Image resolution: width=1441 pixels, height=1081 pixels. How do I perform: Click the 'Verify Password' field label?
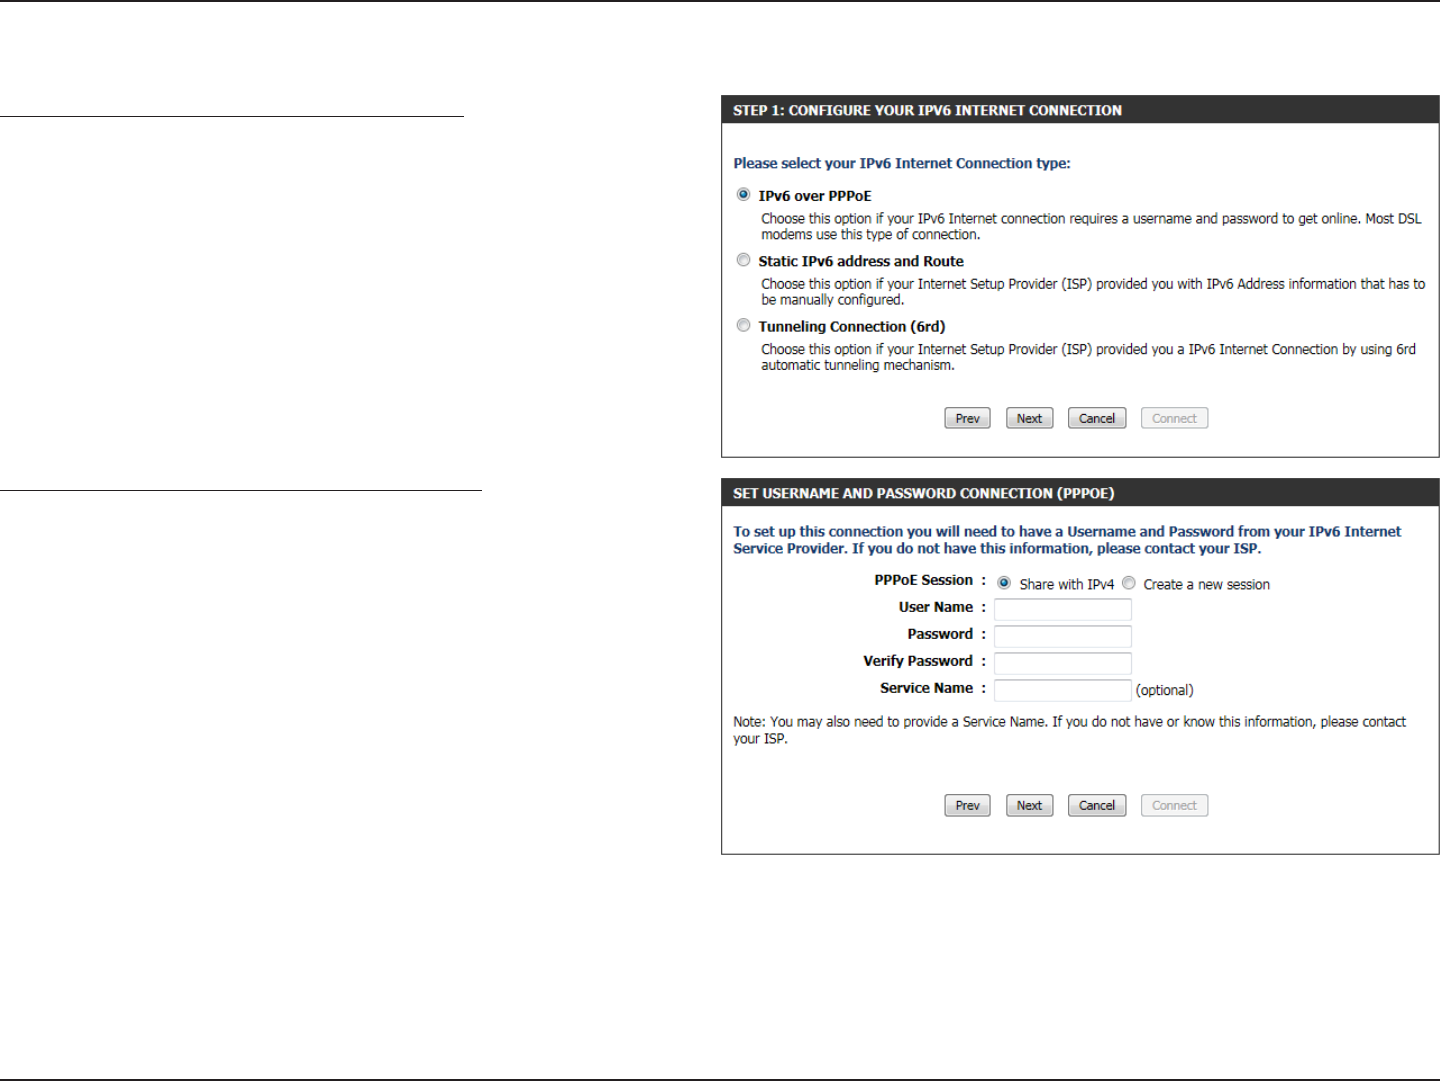918,661
